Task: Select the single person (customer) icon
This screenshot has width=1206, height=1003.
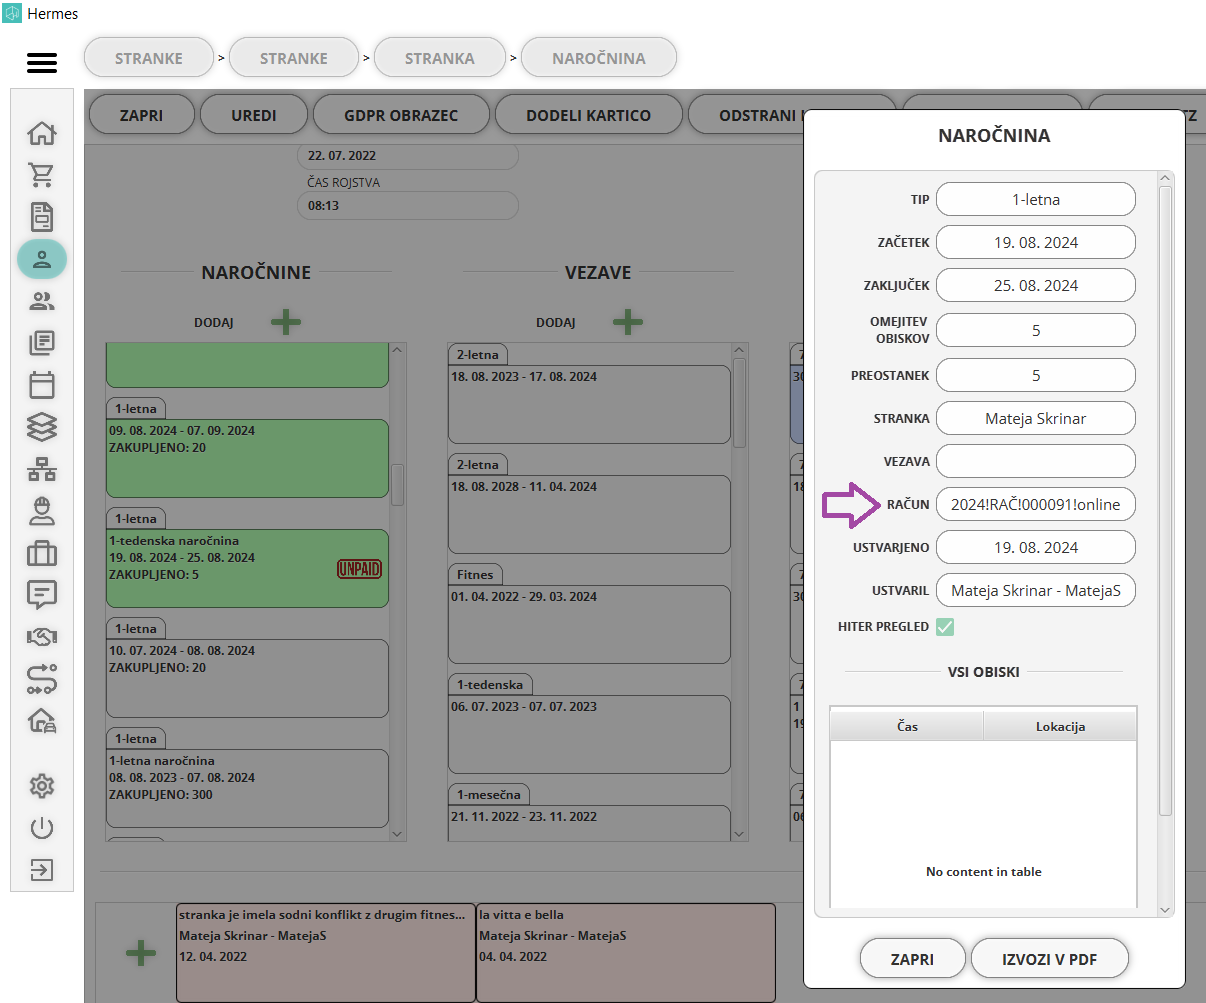Action: (x=42, y=259)
